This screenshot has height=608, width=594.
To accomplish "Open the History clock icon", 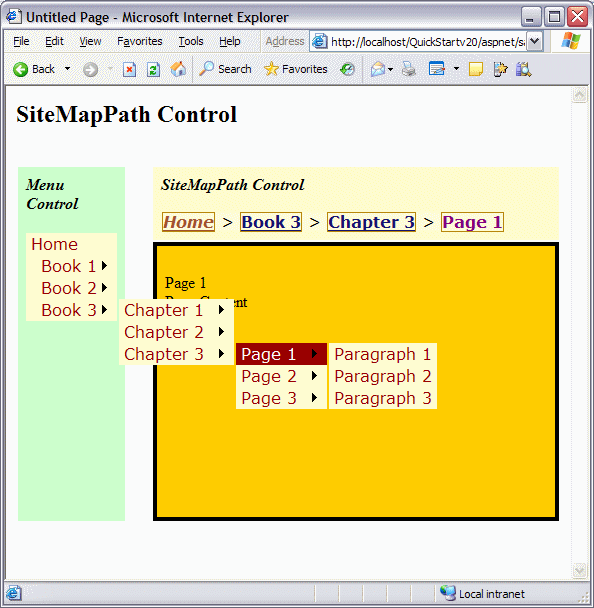I will [x=347, y=69].
